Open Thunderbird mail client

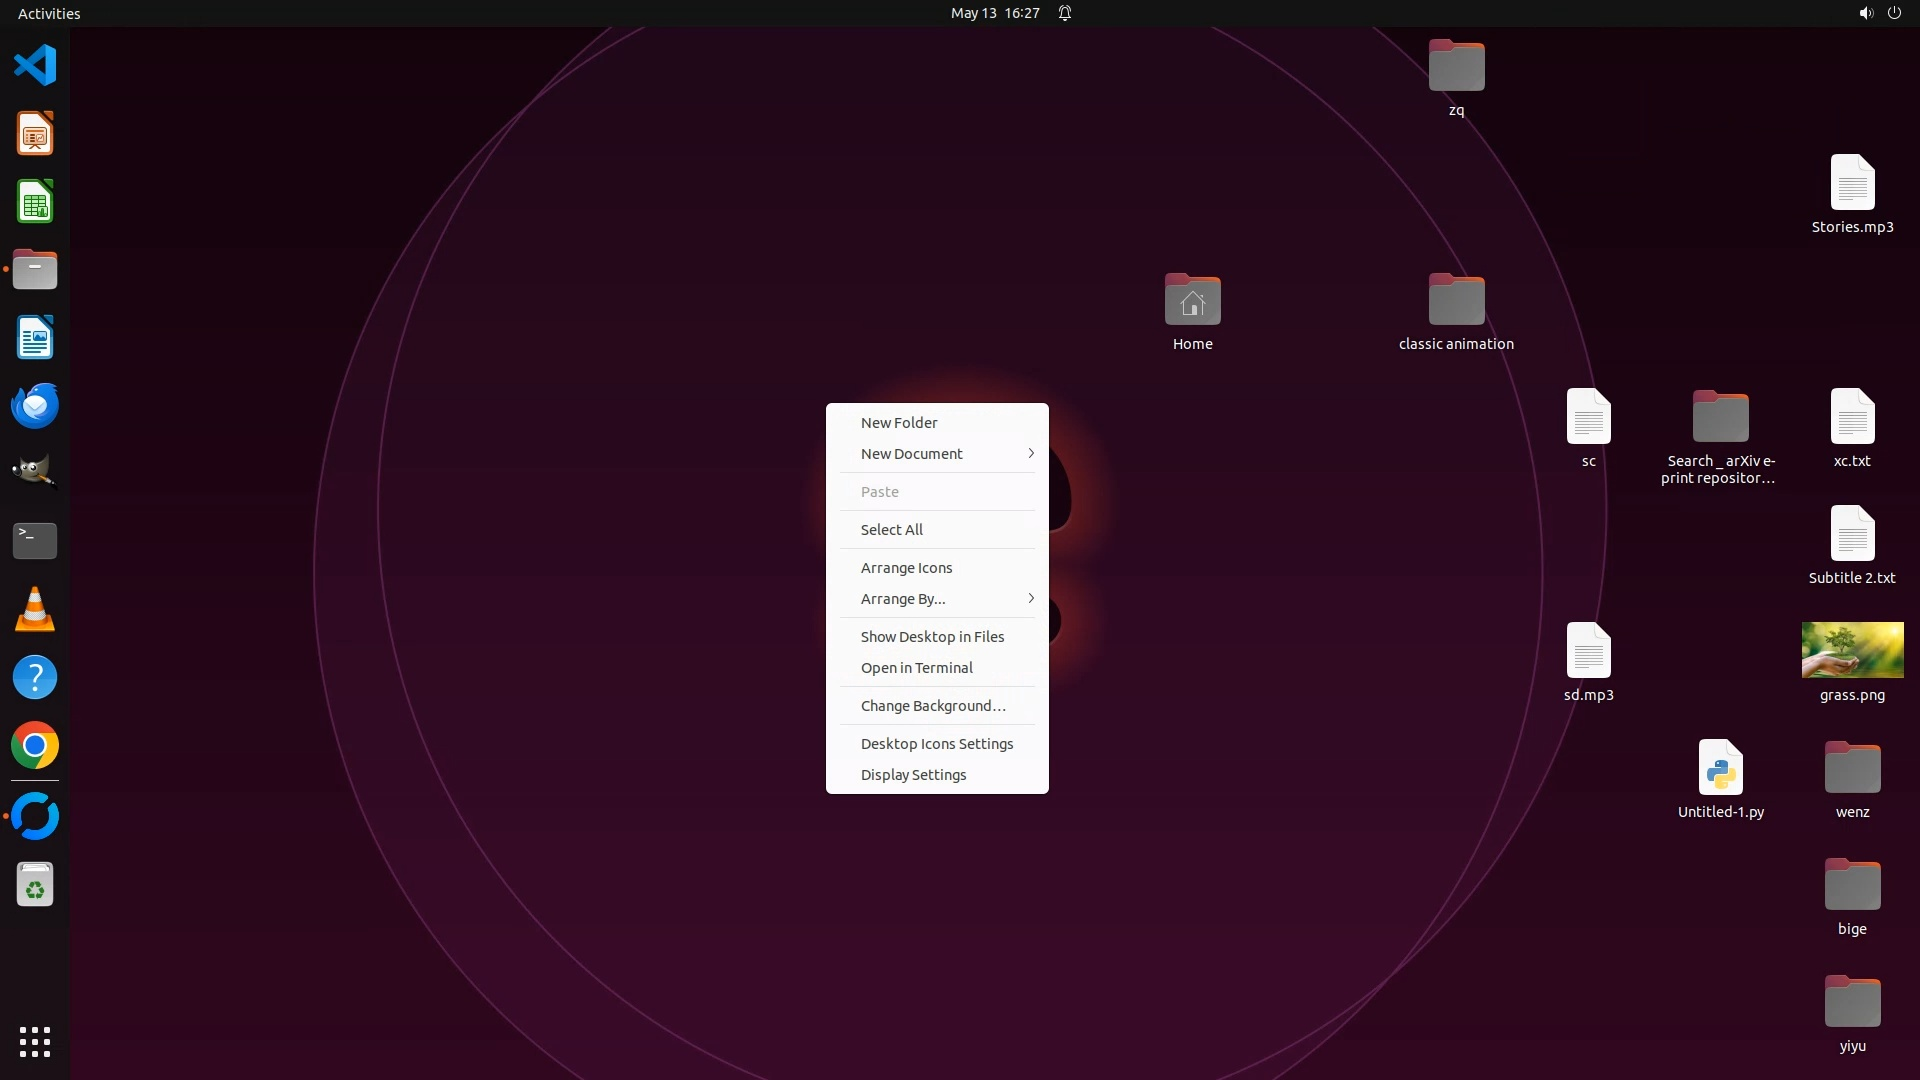coord(35,406)
